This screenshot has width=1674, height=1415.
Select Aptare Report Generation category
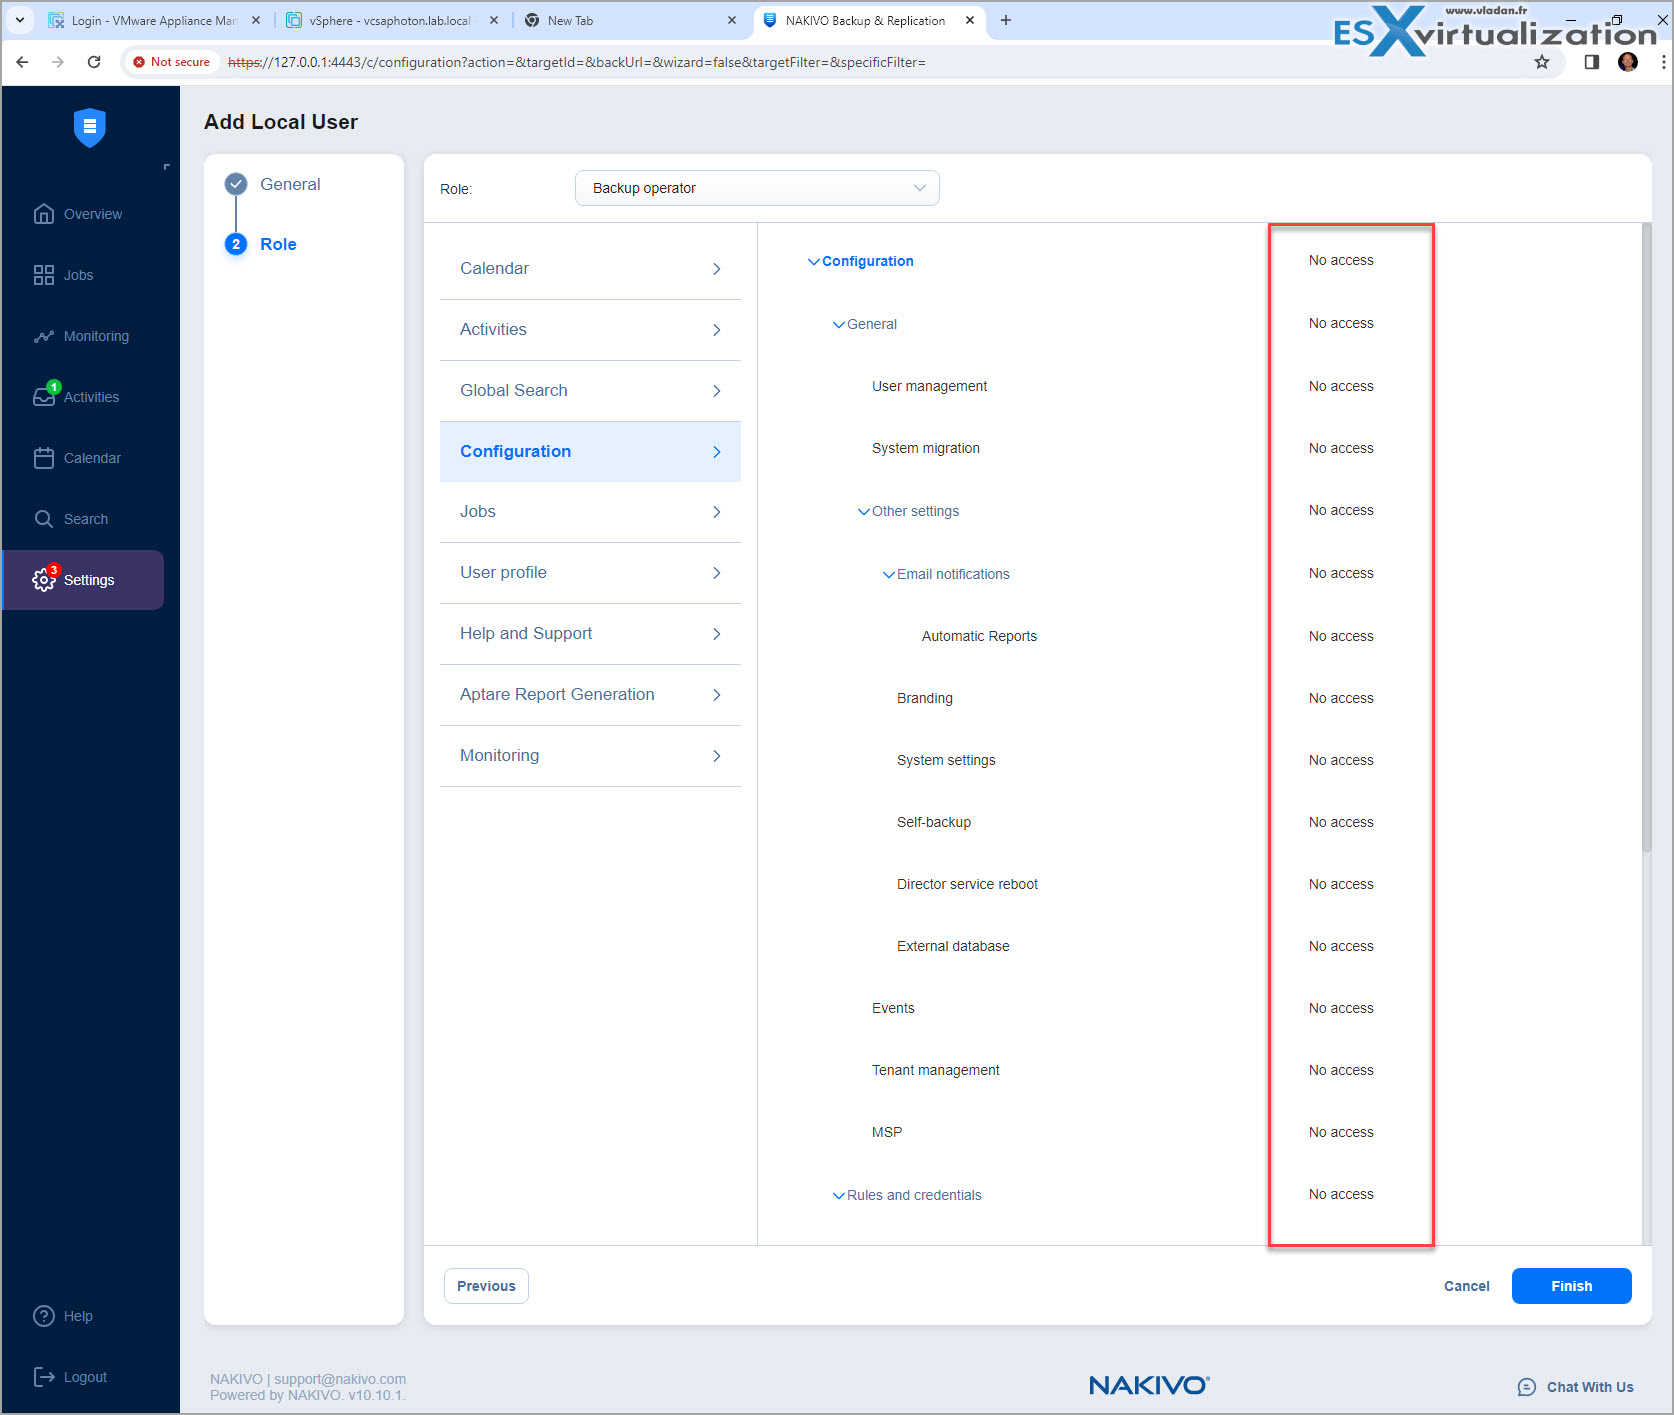[590, 694]
